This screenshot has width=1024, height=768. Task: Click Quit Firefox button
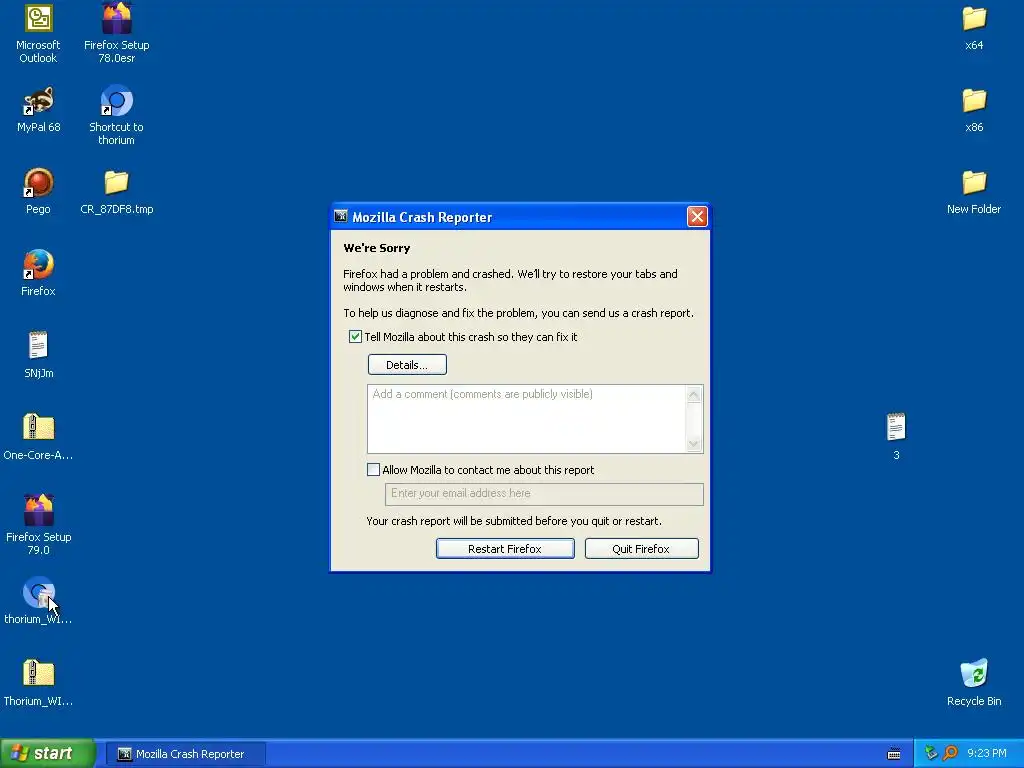(641, 549)
